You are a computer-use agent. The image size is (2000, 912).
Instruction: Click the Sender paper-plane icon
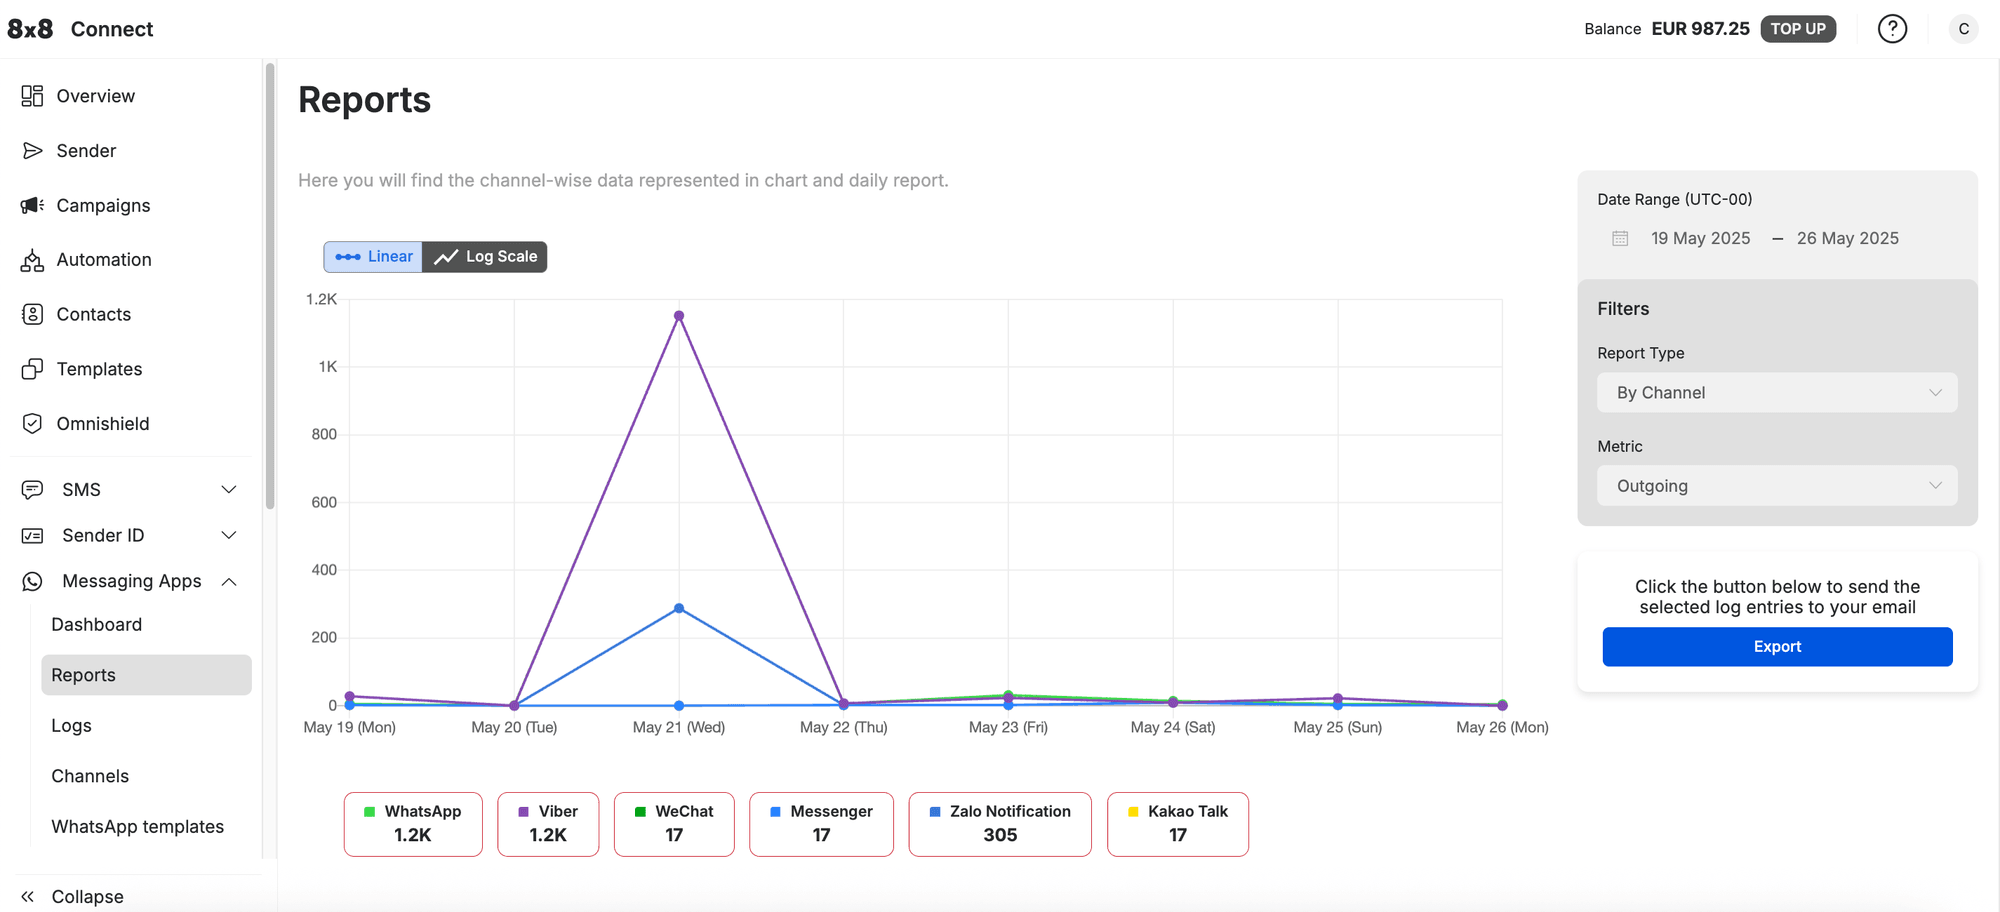point(32,151)
